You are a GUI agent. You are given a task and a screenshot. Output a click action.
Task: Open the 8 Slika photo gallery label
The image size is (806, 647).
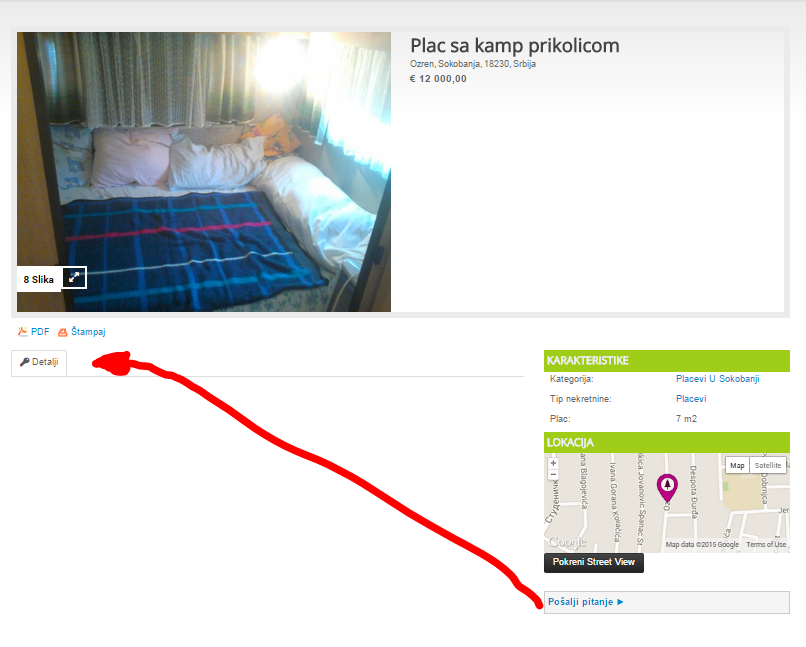pos(39,280)
